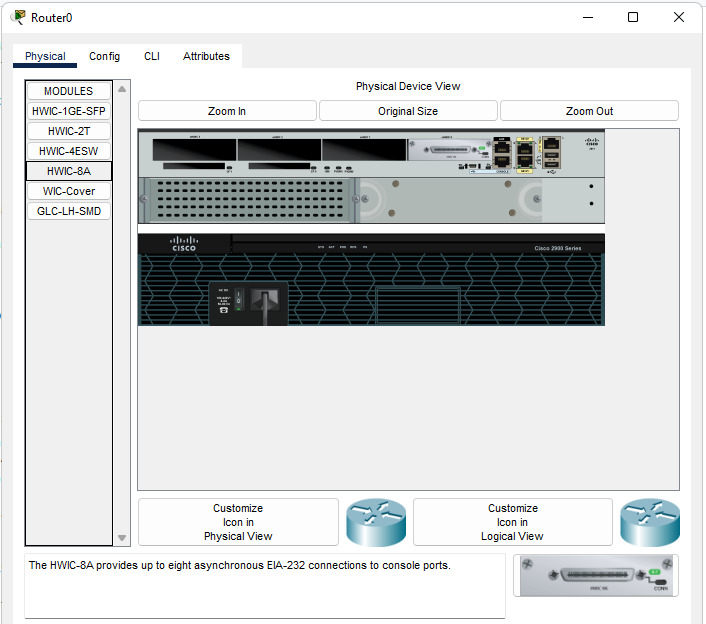The width and height of the screenshot is (706, 624).
Task: Switch to the Physical tab
Action: tap(45, 56)
